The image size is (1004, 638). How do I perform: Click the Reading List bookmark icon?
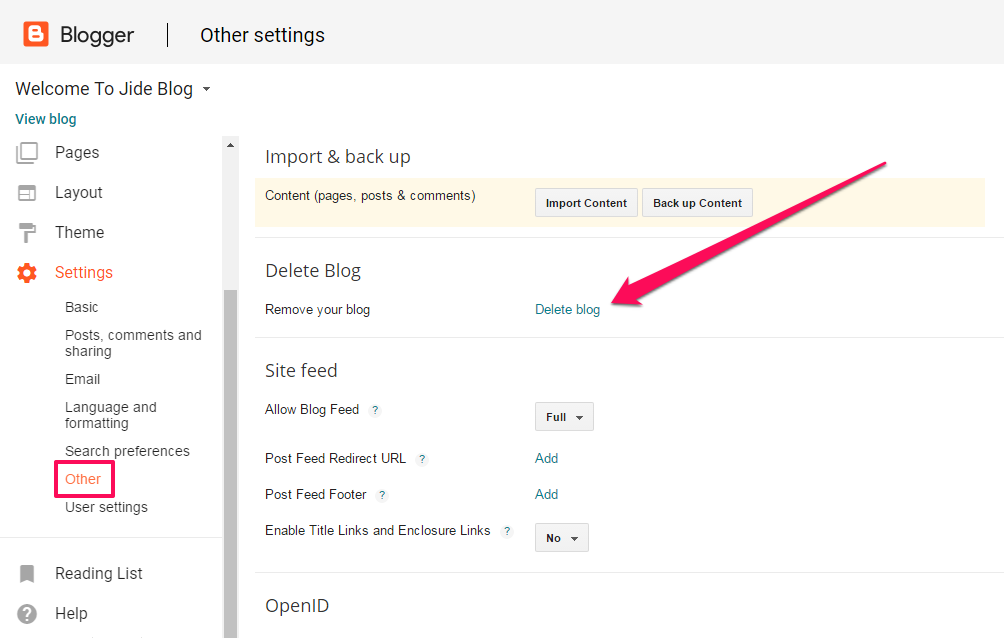(x=27, y=574)
